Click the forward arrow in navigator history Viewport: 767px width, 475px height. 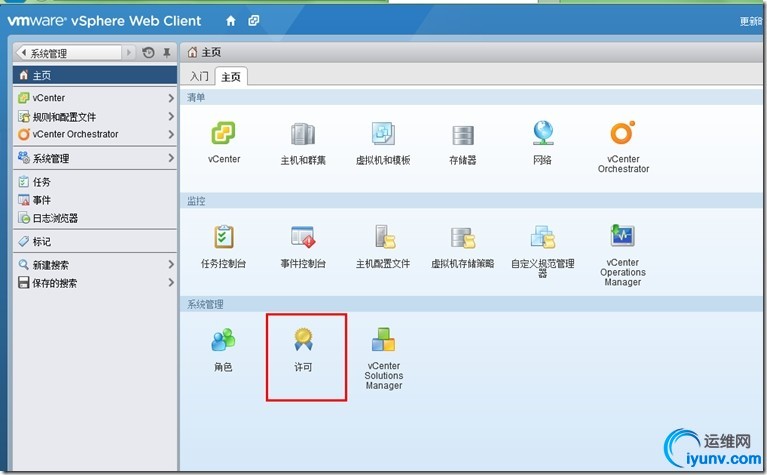[129, 52]
